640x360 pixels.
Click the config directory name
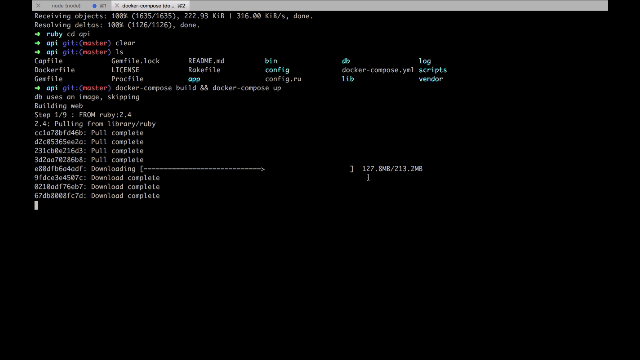[277, 70]
